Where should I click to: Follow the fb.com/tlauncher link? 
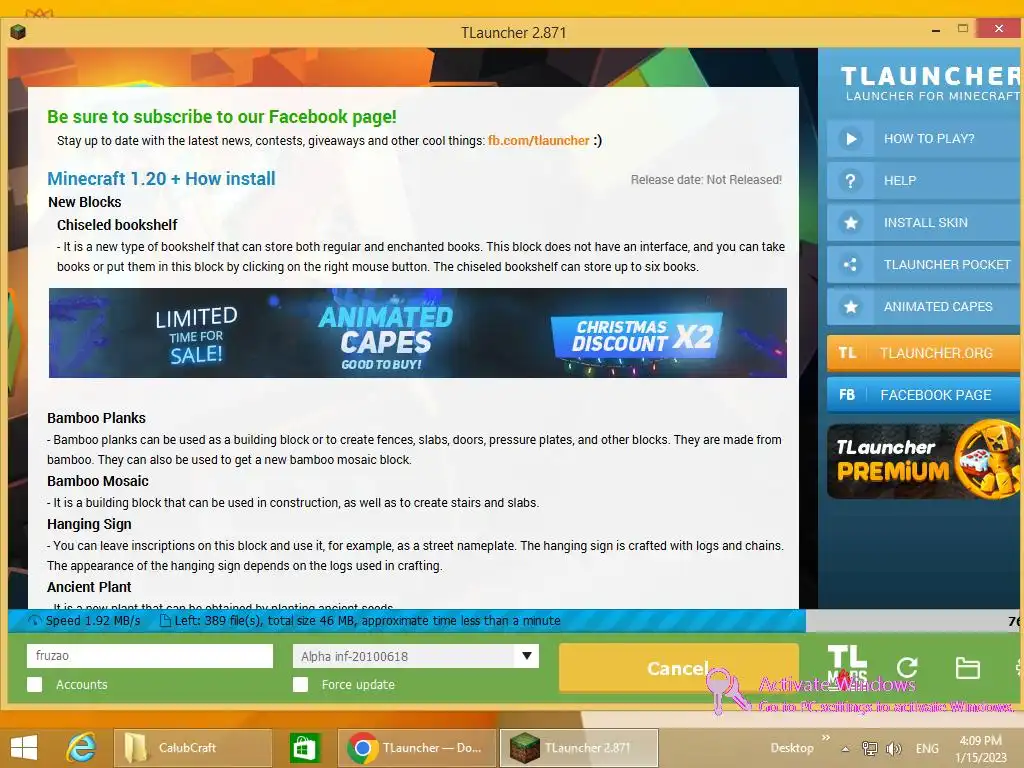pyautogui.click(x=539, y=140)
